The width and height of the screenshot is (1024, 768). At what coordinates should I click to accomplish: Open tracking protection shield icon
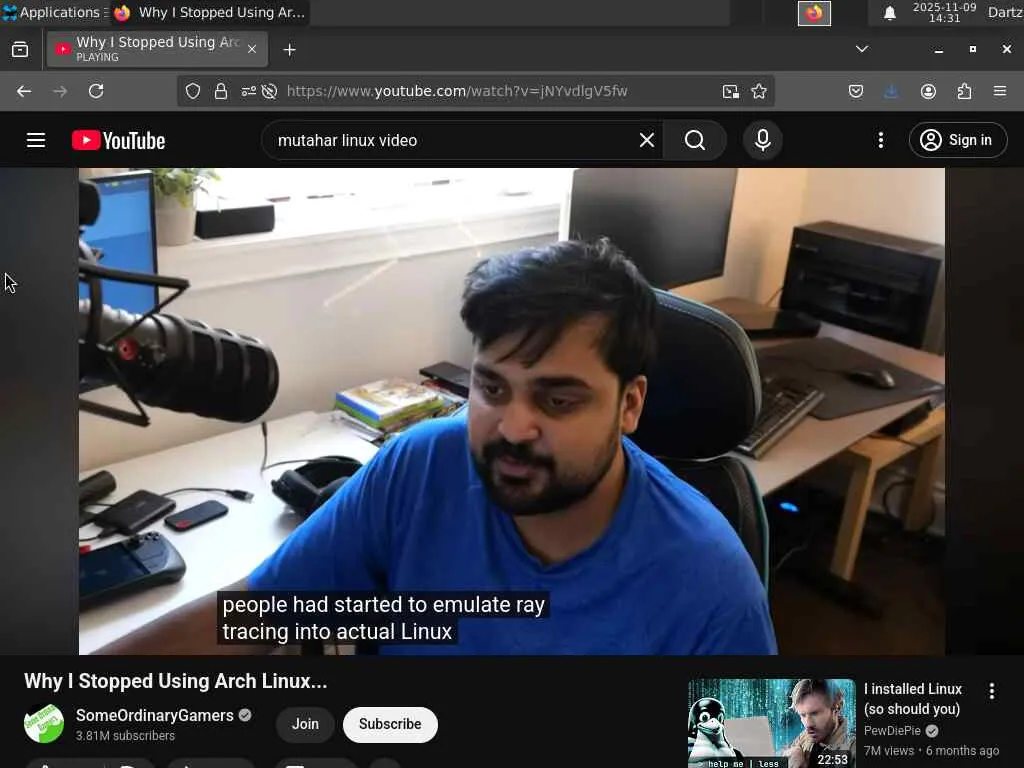point(193,91)
